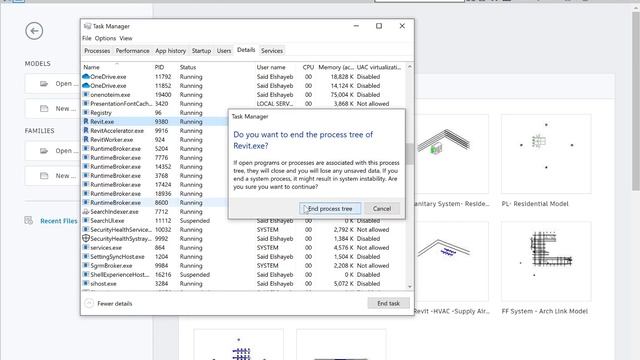This screenshot has height=360, width=640.
Task: Click the process list vertical scrollbar thumb
Action: point(410,153)
